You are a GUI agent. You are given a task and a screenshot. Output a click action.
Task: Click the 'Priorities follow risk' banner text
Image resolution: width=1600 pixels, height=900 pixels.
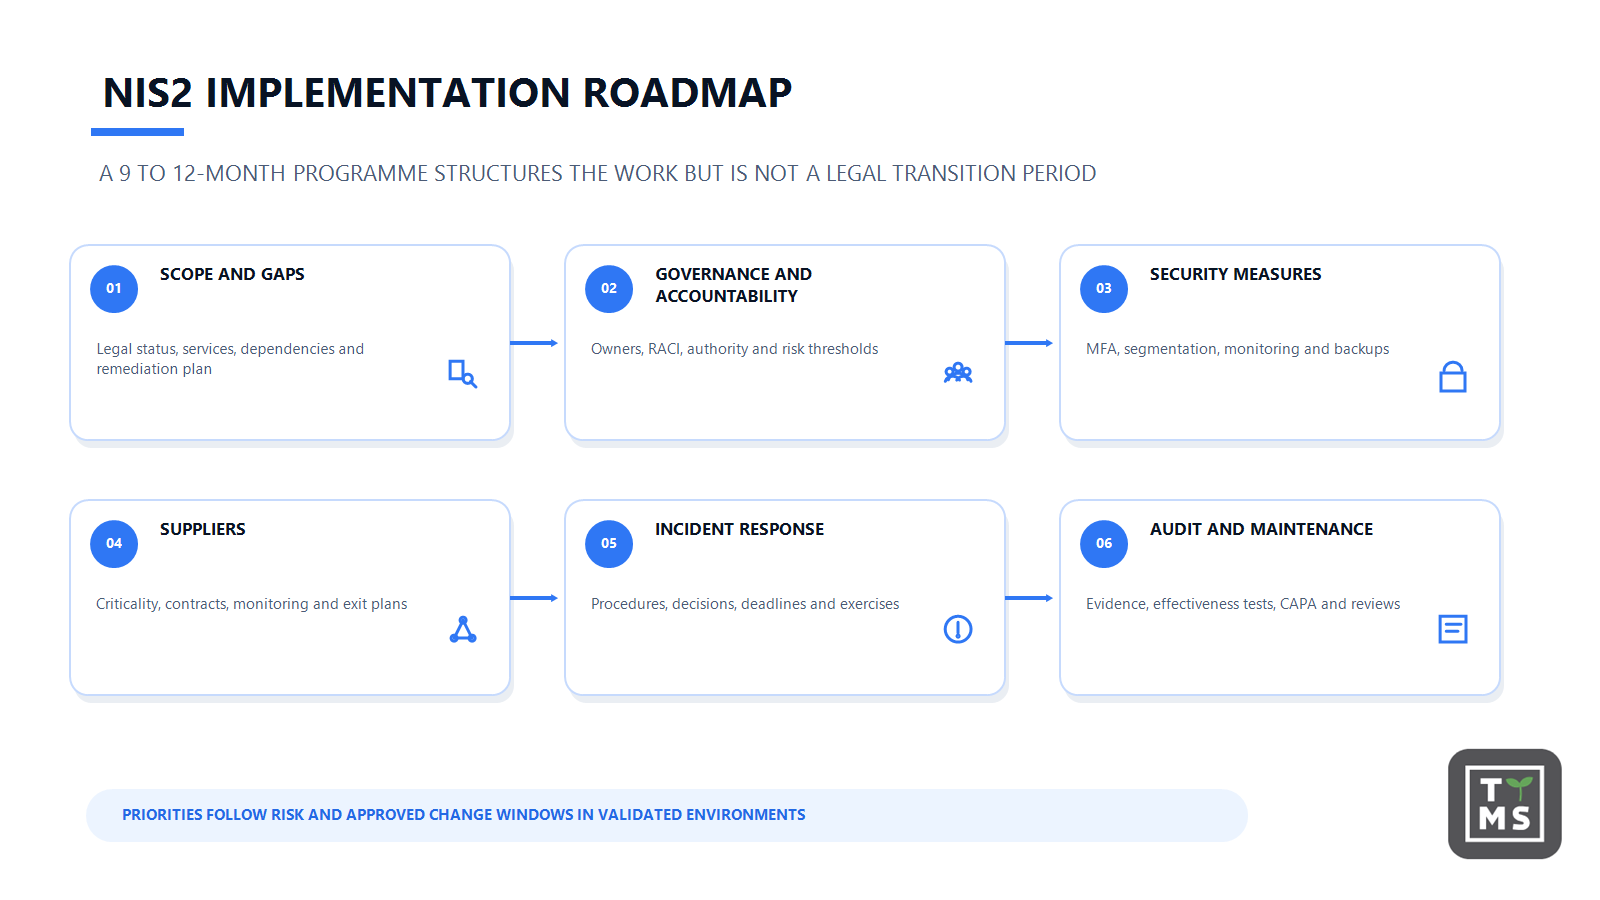[463, 815]
